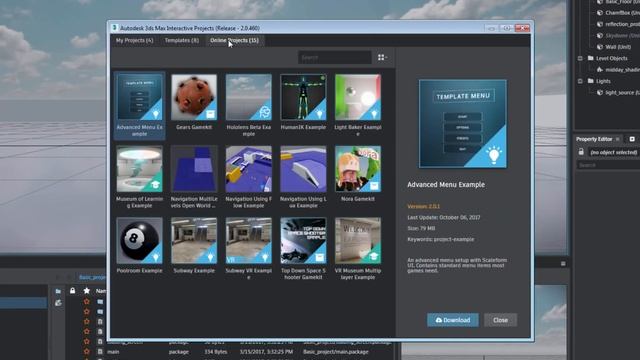Click the large Template Menu preview image
This screenshot has width=640, height=360.
tap(463, 124)
